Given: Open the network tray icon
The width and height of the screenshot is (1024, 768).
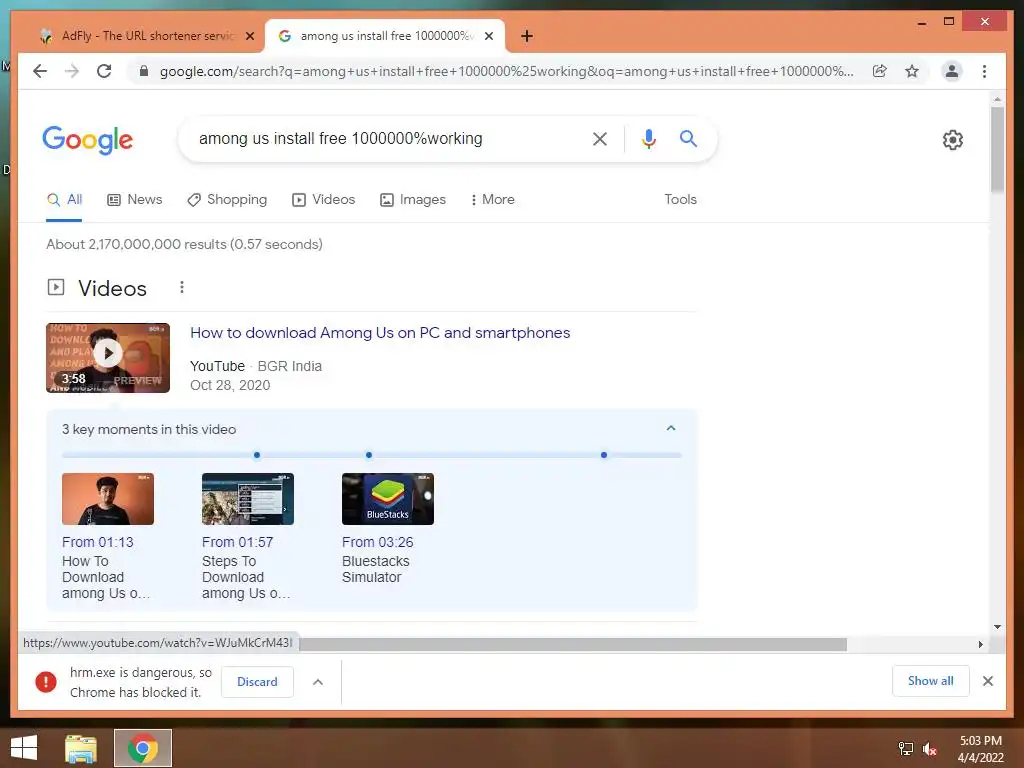Looking at the screenshot, I should 906,749.
